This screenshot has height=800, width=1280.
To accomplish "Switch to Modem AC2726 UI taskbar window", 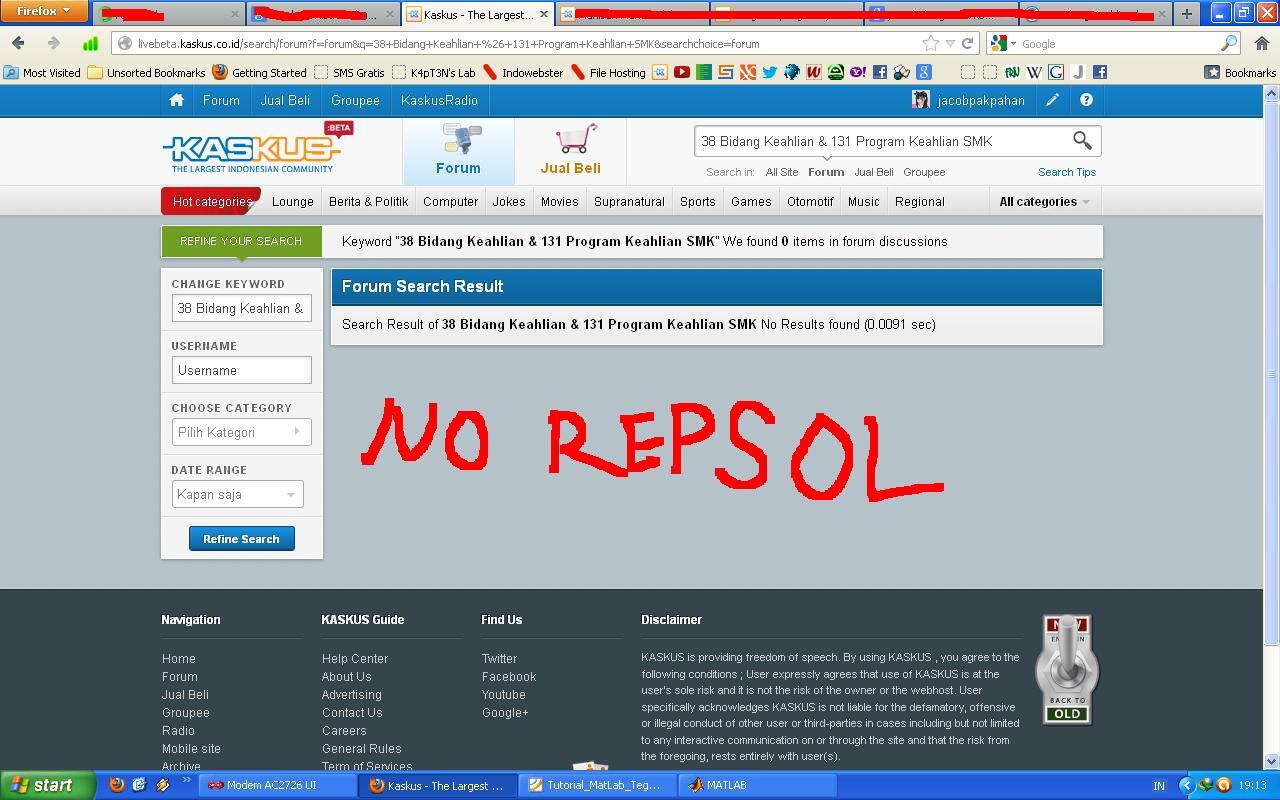I will (x=278, y=785).
